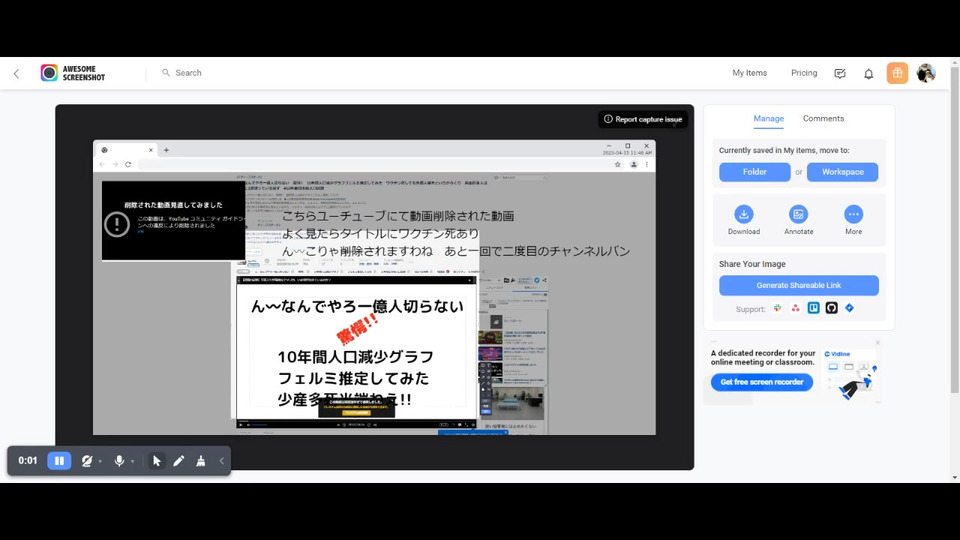This screenshot has height=540, width=960.
Task: Select the Jira support icon
Action: [849, 308]
